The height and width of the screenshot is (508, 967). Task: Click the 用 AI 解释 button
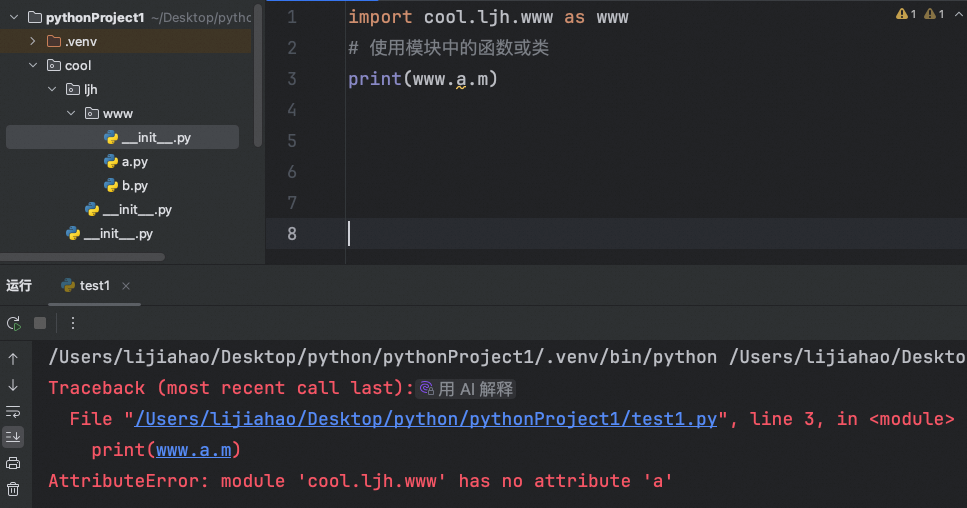[466, 389]
